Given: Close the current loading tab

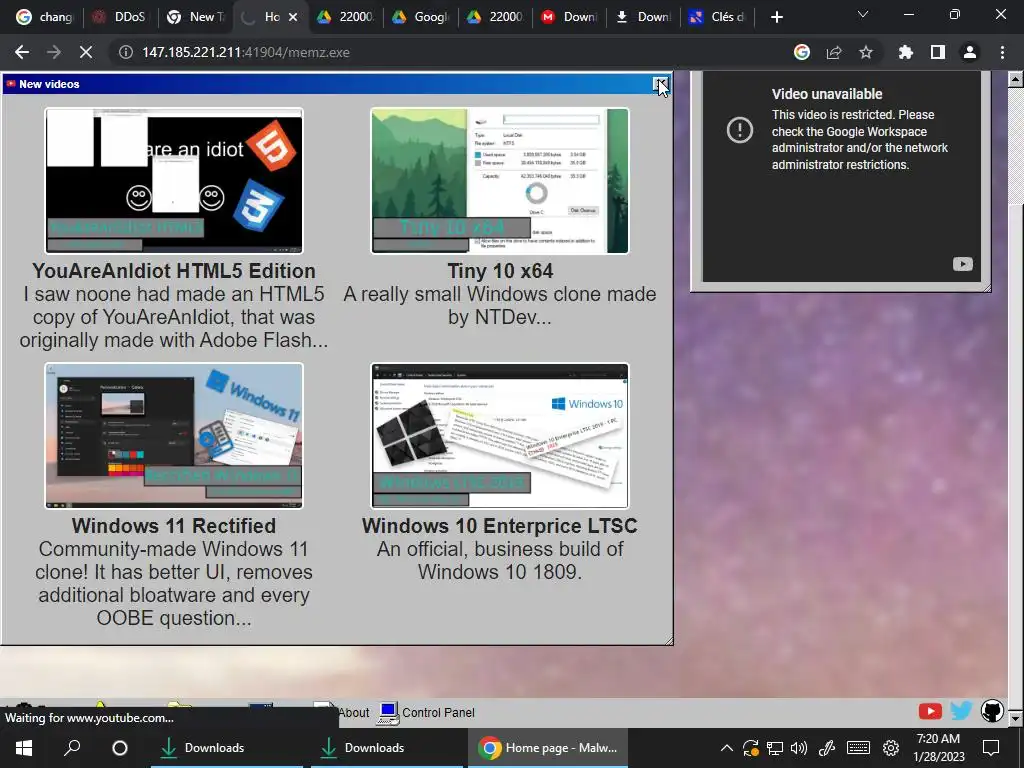Looking at the screenshot, I should click(293, 17).
